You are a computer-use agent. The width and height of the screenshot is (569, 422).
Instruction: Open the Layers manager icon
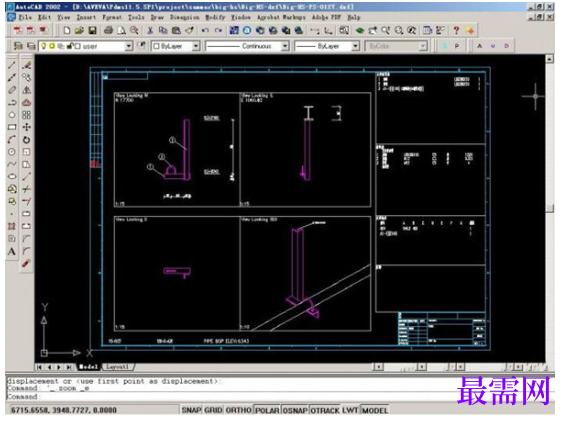tap(17, 46)
